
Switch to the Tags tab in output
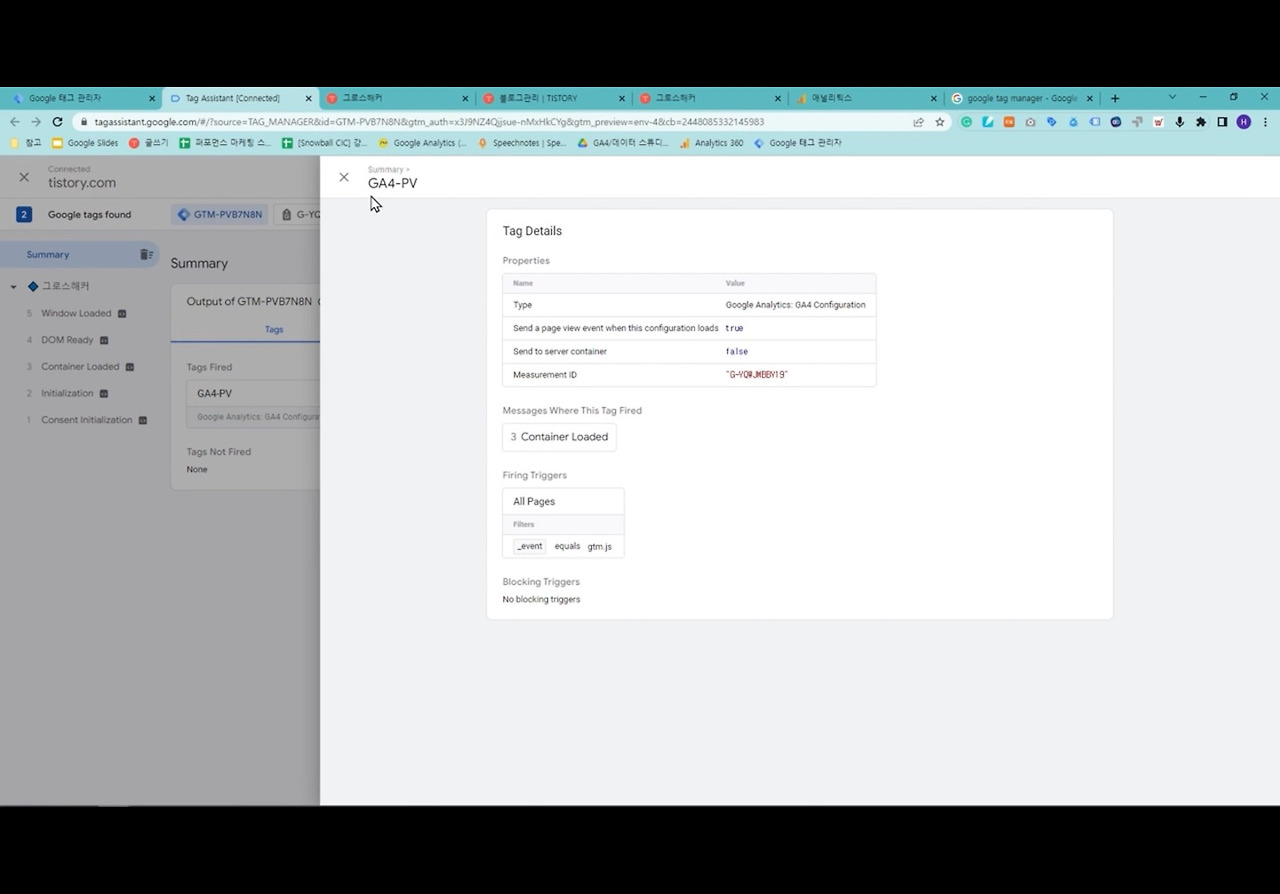click(273, 329)
